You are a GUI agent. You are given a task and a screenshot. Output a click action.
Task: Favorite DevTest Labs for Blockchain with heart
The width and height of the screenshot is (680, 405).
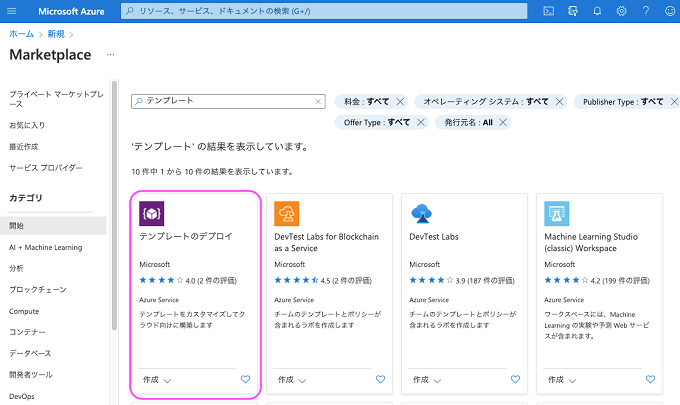[380, 379]
